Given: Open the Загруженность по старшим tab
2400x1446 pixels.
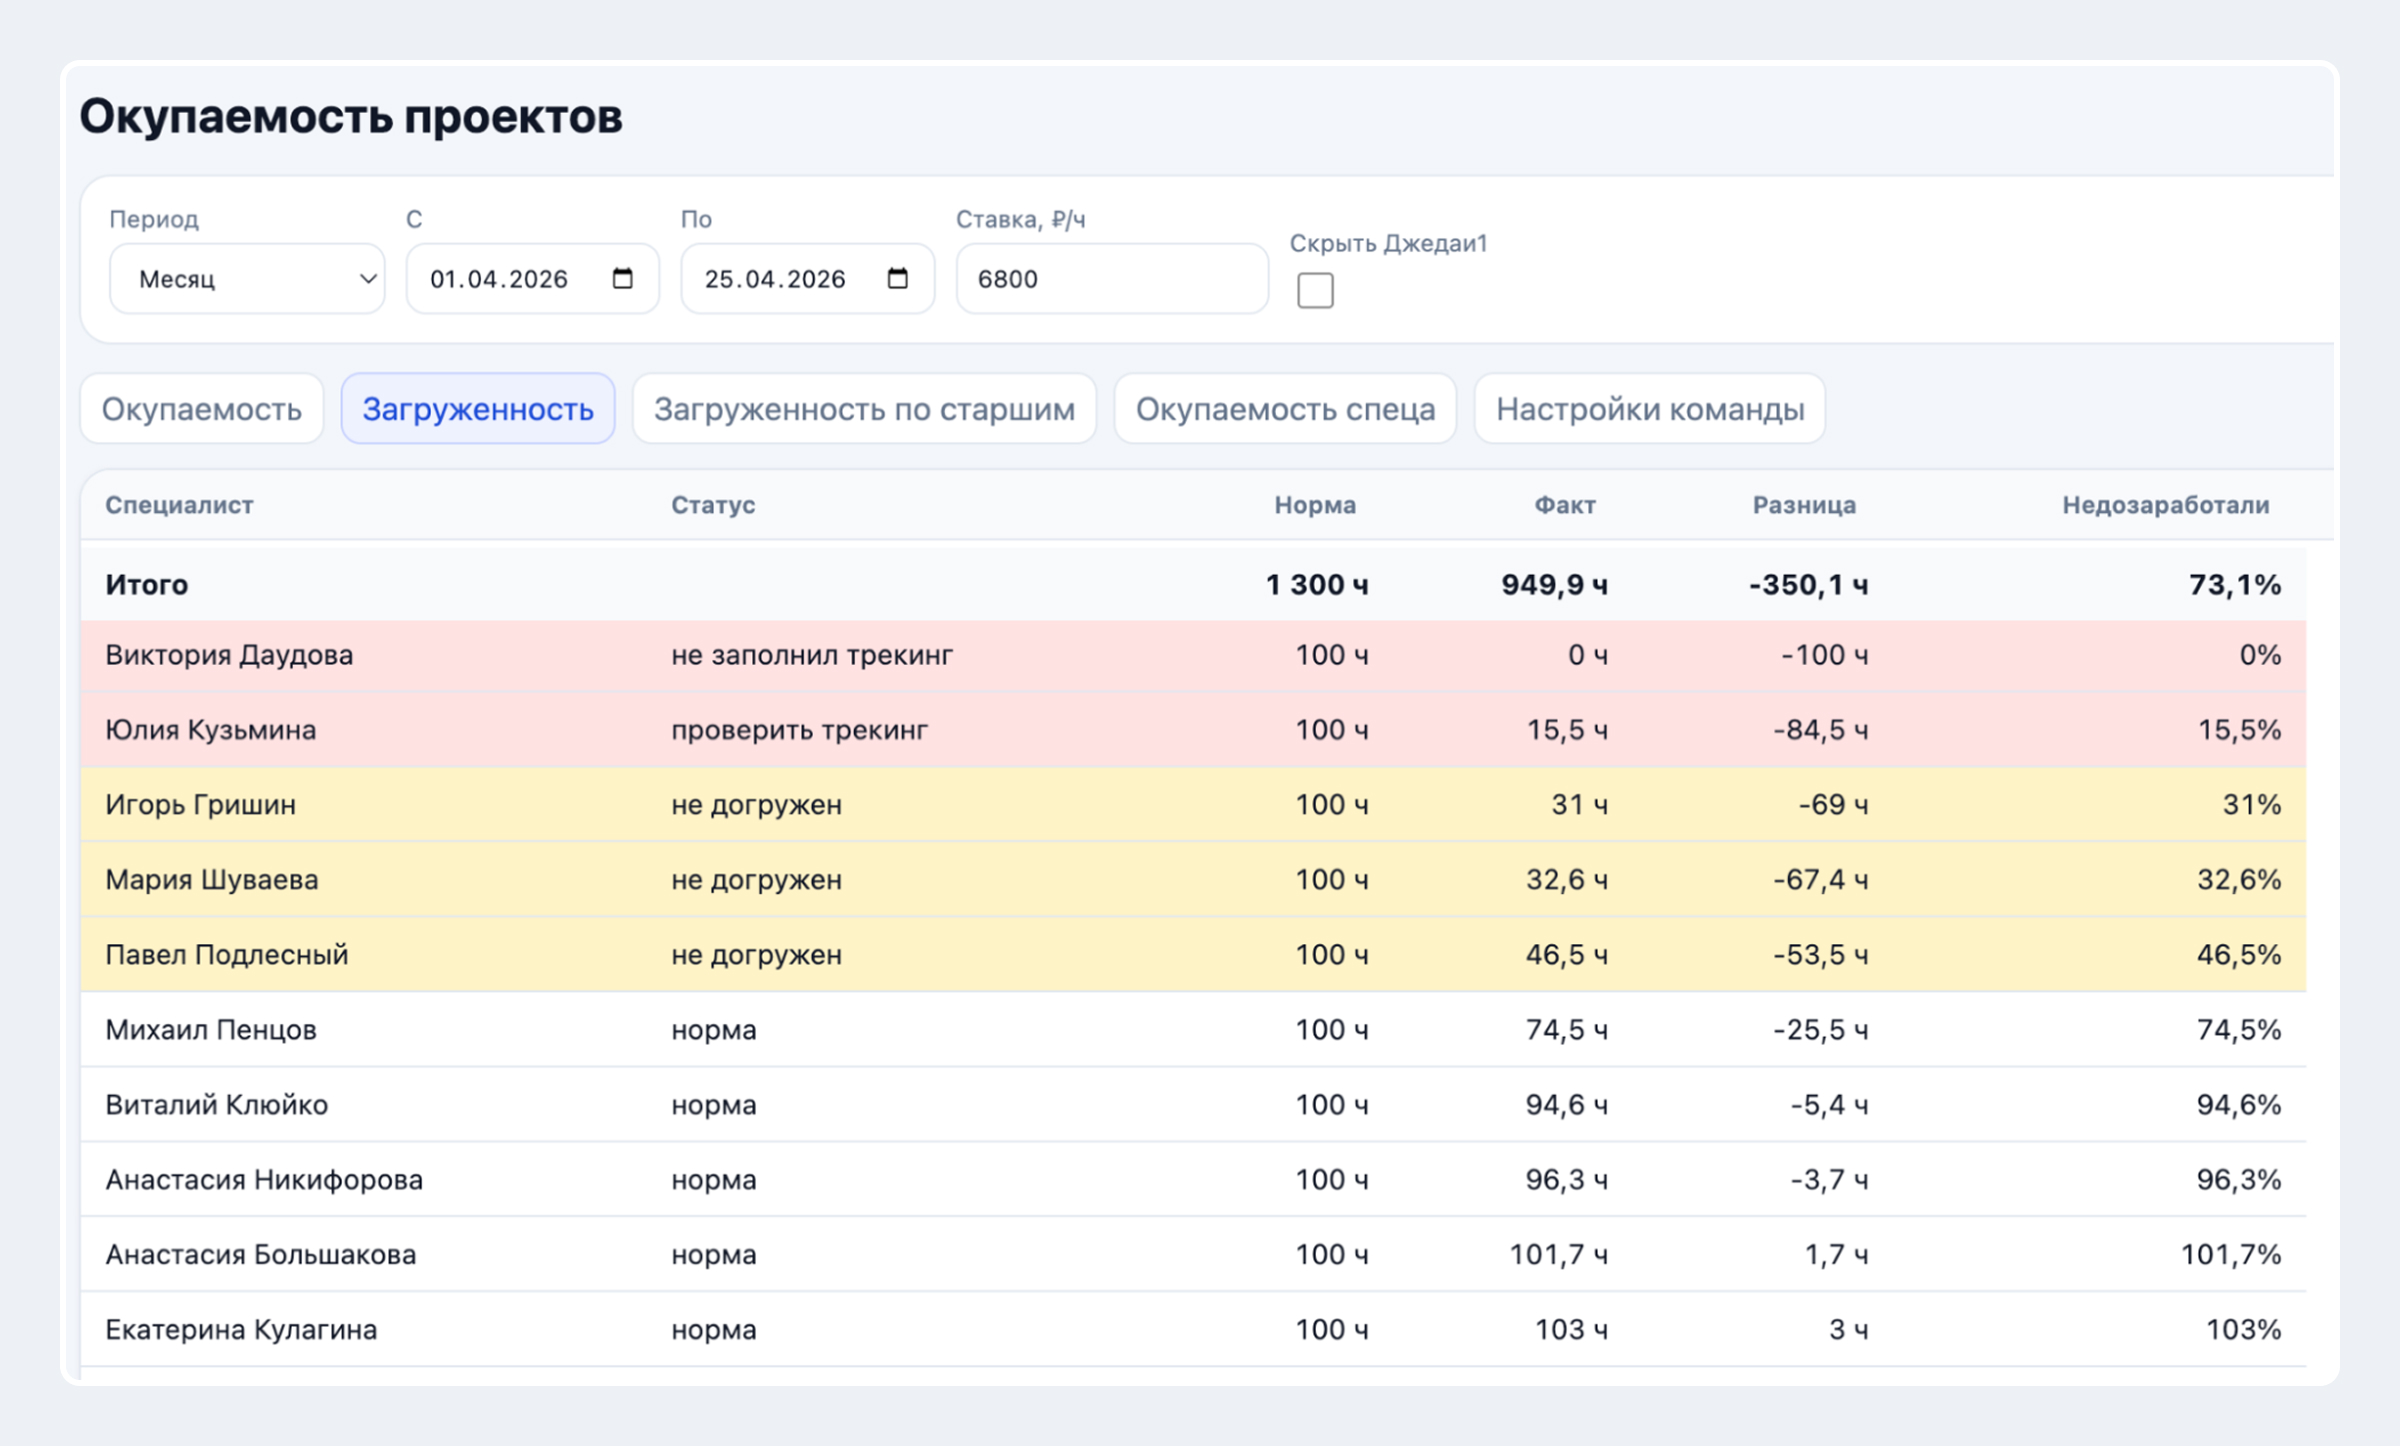Looking at the screenshot, I should tap(864, 408).
